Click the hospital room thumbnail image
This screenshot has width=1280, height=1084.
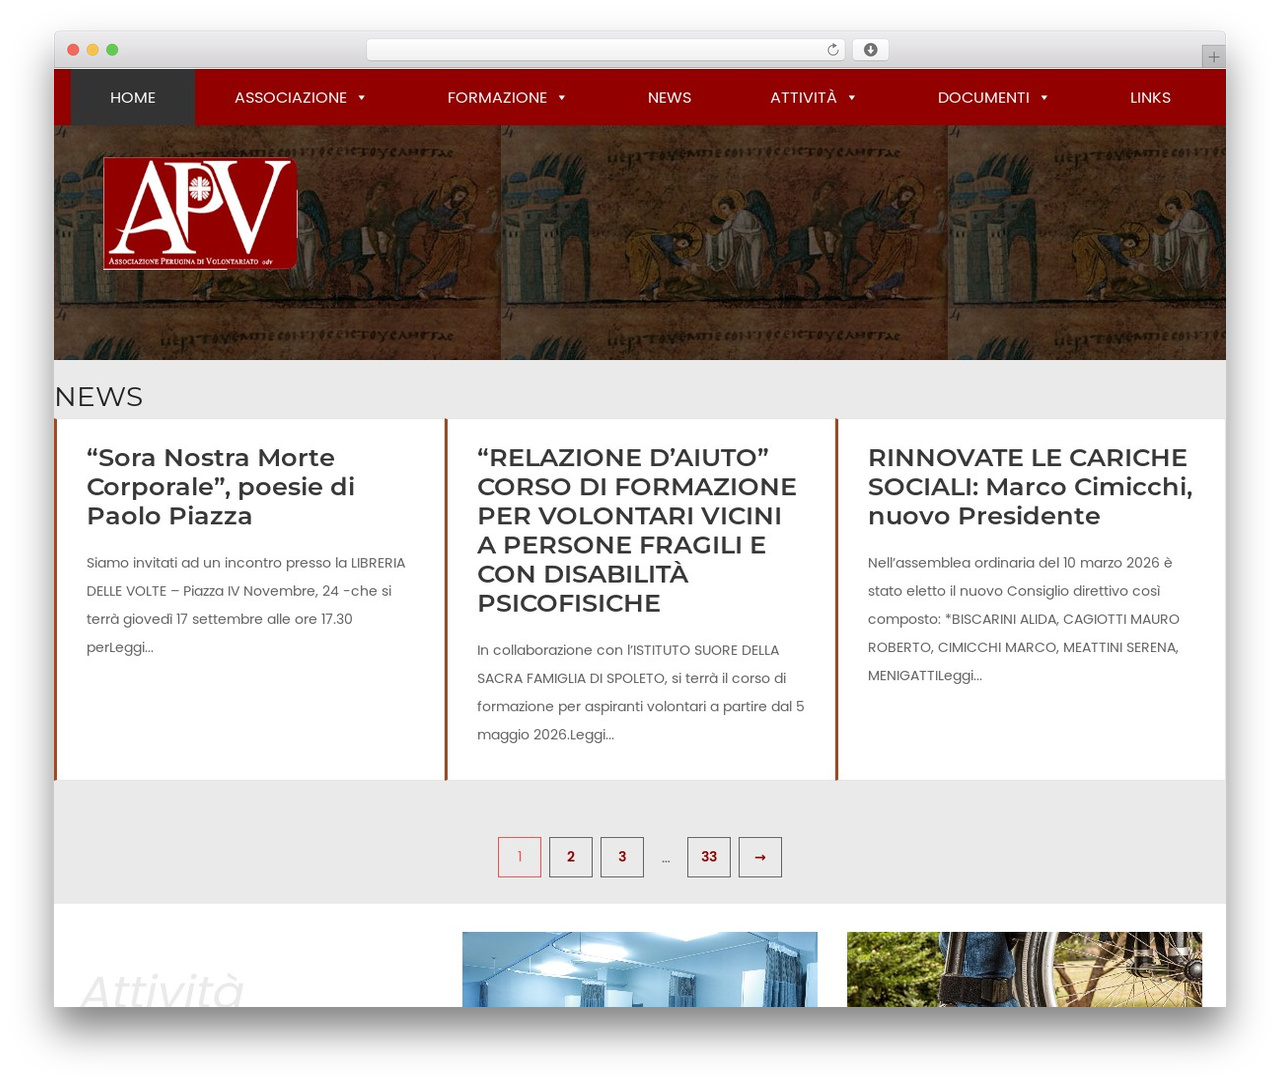click(640, 969)
